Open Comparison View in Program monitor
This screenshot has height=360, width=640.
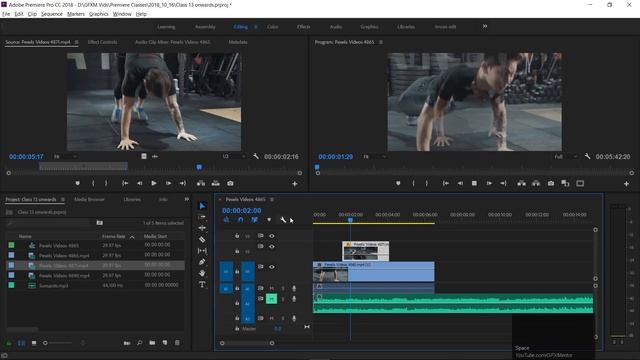pyautogui.click(x=565, y=184)
